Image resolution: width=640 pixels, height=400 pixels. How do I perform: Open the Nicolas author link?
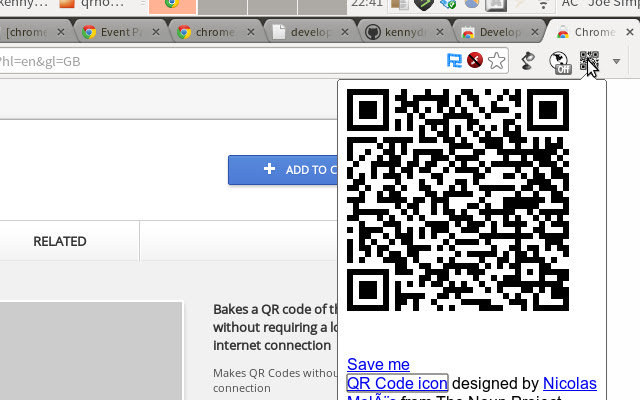pyautogui.click(x=570, y=383)
